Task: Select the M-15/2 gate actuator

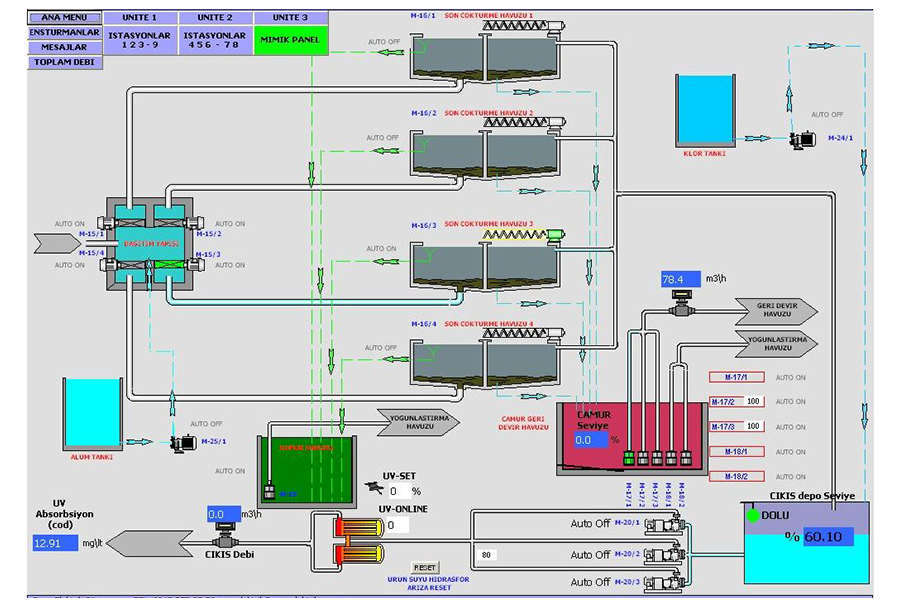Action: (195, 223)
